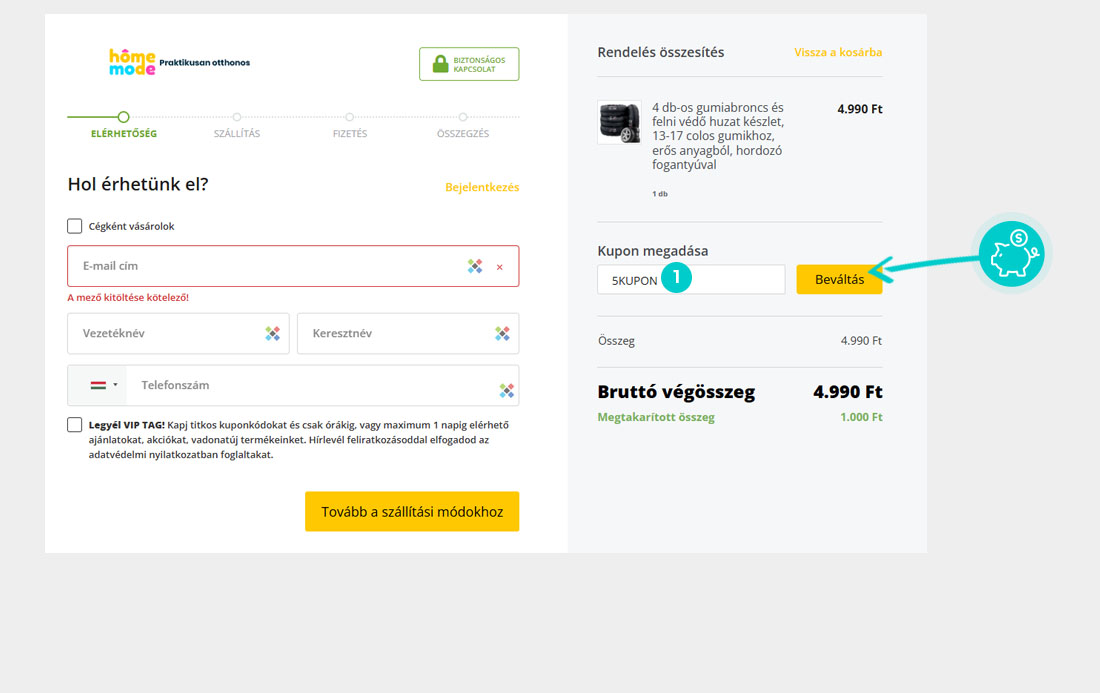Click the Vissza a kosárba link
This screenshot has height=693, width=1100.
pos(838,52)
